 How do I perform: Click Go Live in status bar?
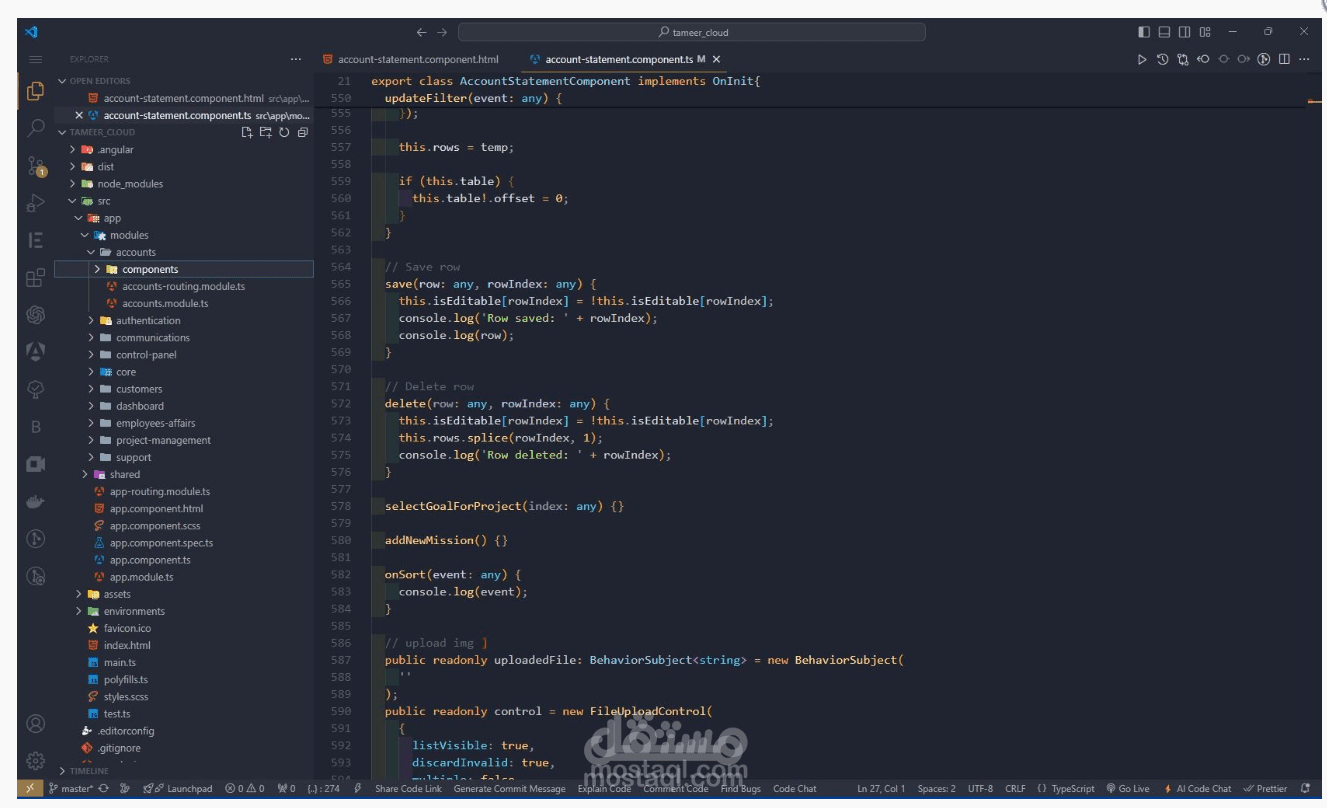(1127, 788)
